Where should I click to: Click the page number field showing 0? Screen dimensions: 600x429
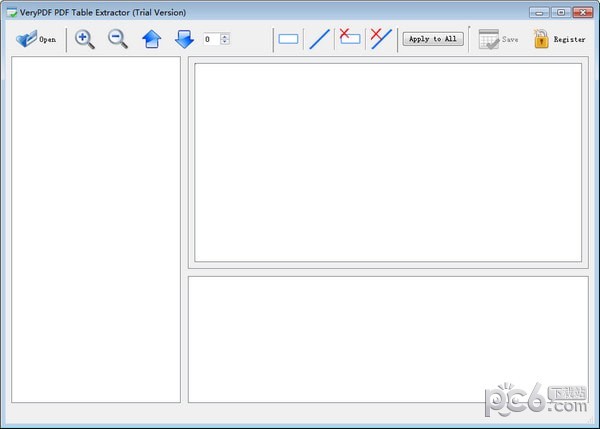212,39
